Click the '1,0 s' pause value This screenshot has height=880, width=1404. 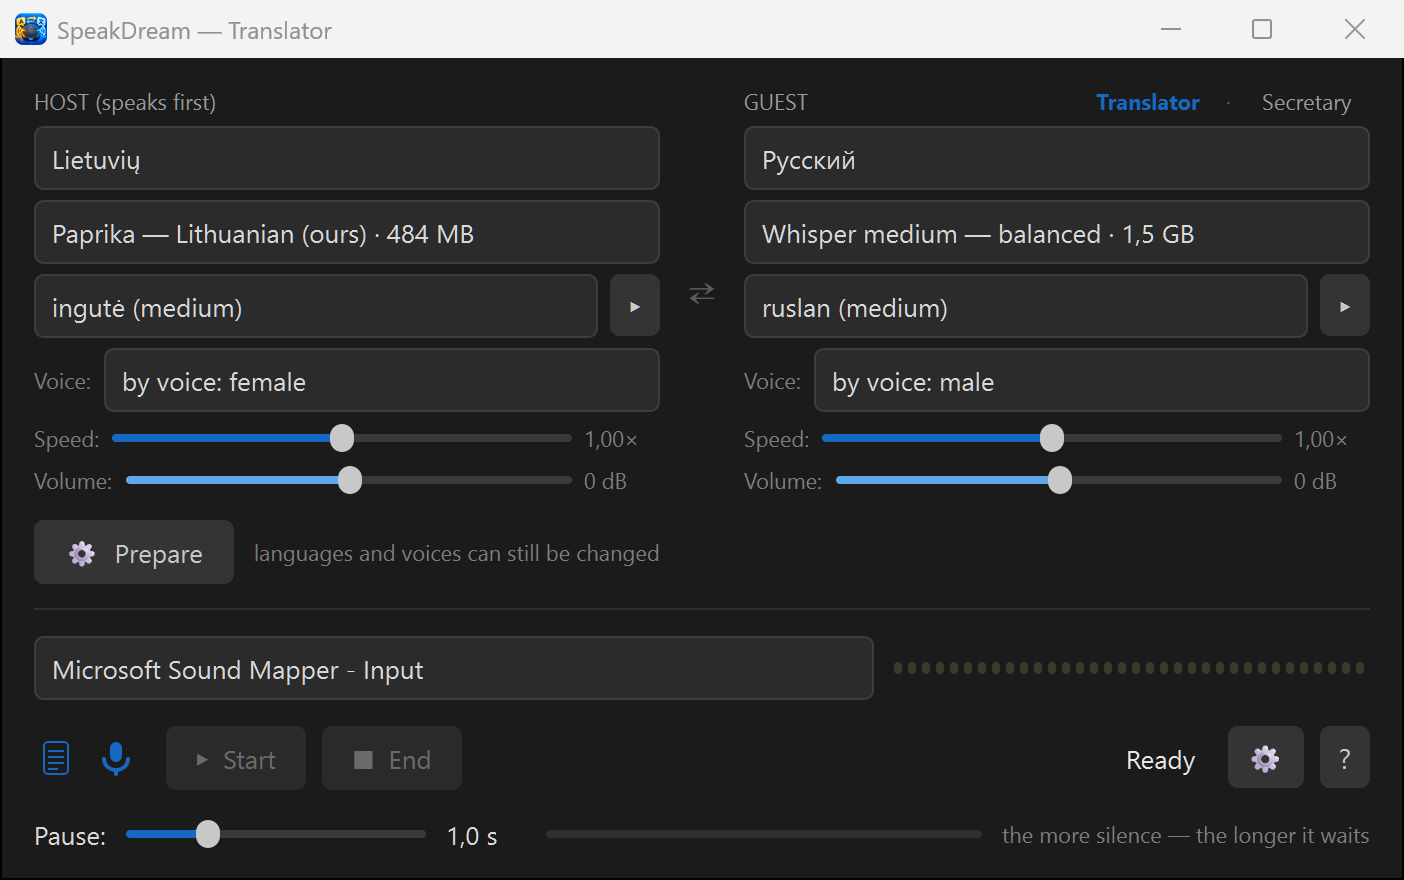[472, 836]
